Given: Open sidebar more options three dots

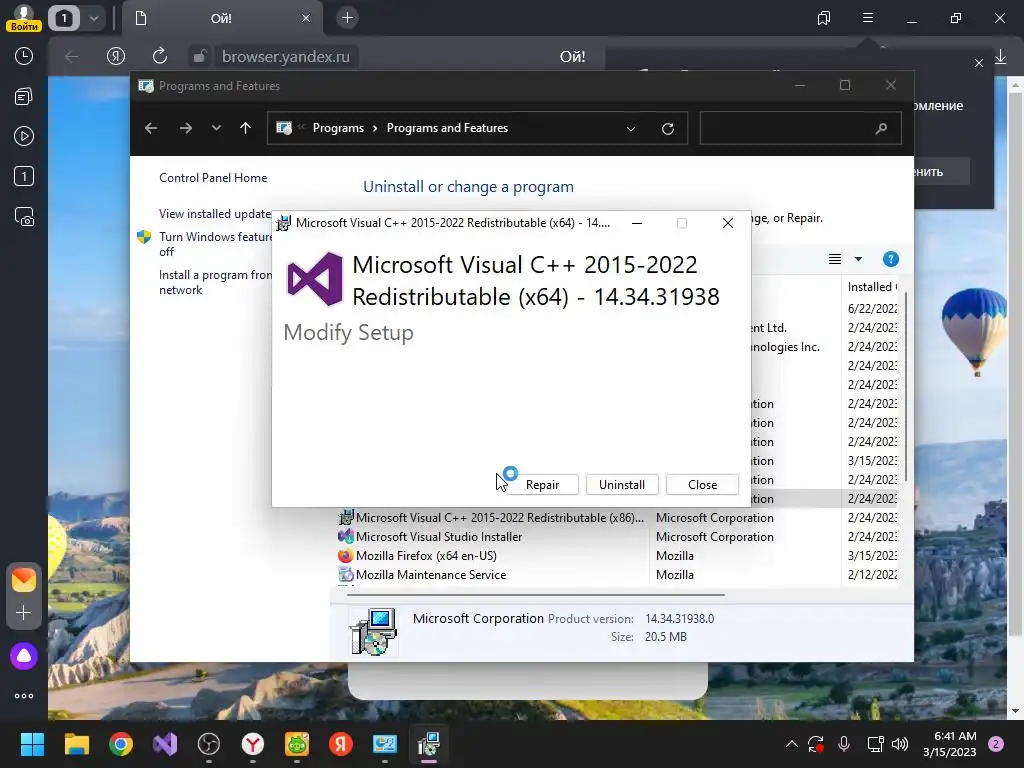Looking at the screenshot, I should click(x=24, y=696).
